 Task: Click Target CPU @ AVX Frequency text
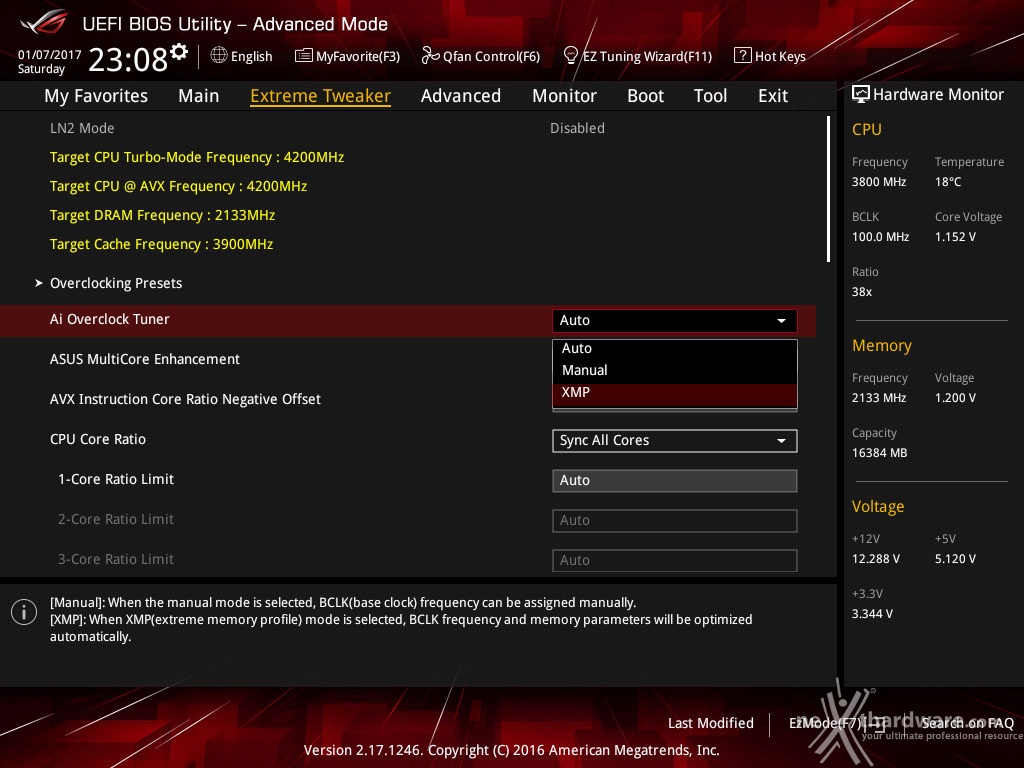point(178,186)
